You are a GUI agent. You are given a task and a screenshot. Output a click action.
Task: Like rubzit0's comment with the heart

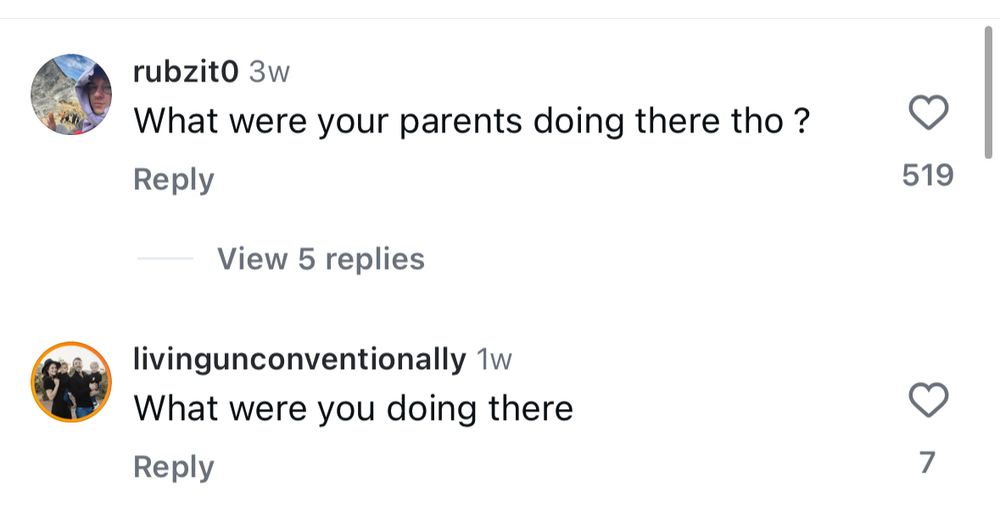click(x=928, y=113)
